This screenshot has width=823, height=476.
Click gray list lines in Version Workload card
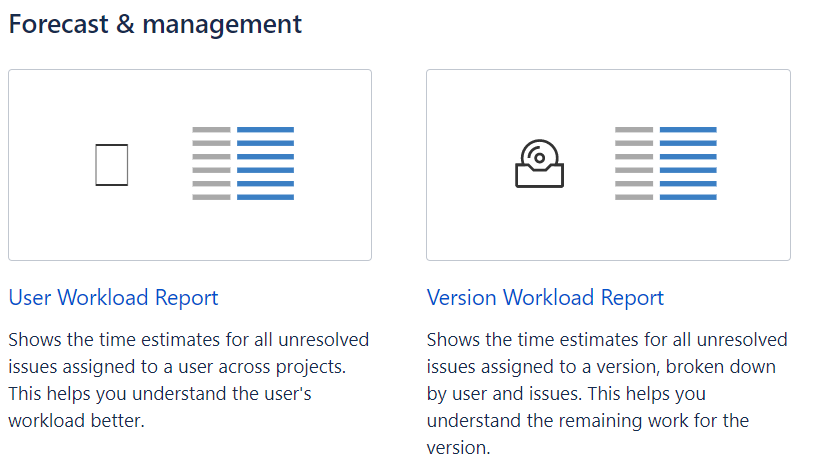pos(633,164)
